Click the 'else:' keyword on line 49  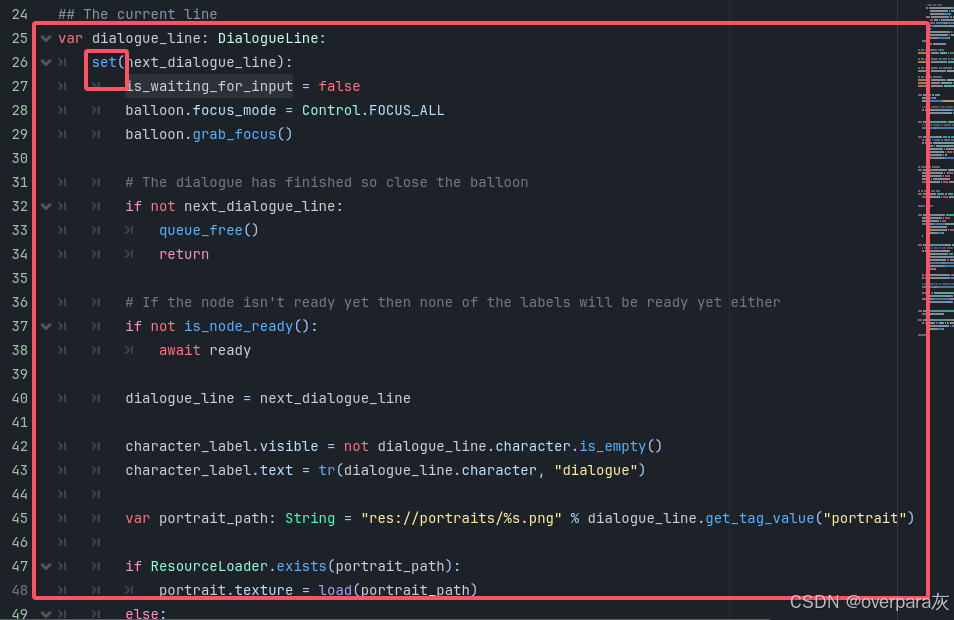point(146,613)
